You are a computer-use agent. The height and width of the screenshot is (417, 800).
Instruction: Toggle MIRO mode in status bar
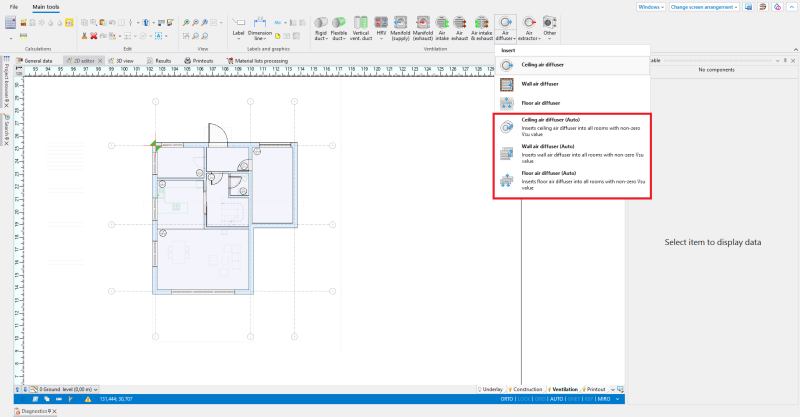[604, 399]
